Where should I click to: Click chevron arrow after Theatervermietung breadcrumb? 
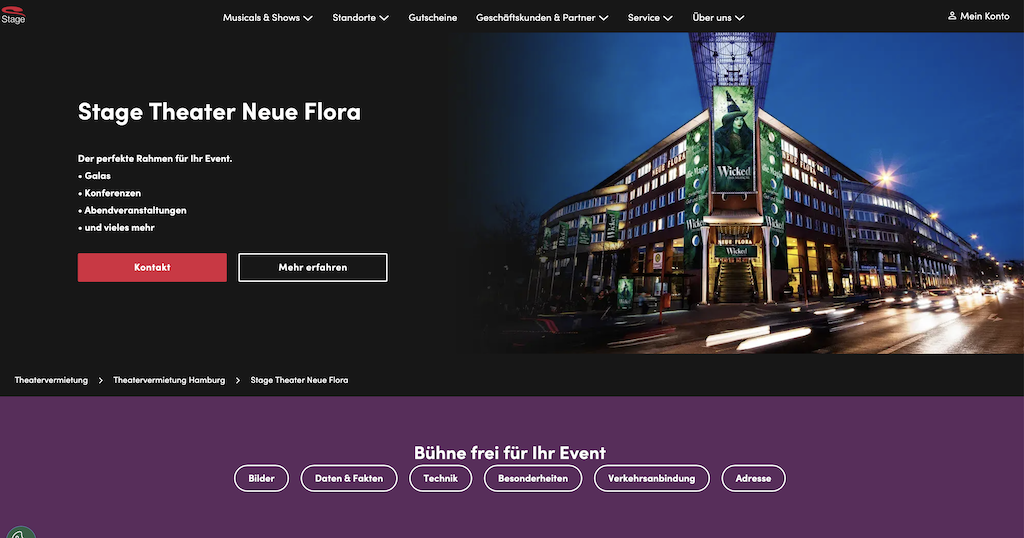[101, 380]
